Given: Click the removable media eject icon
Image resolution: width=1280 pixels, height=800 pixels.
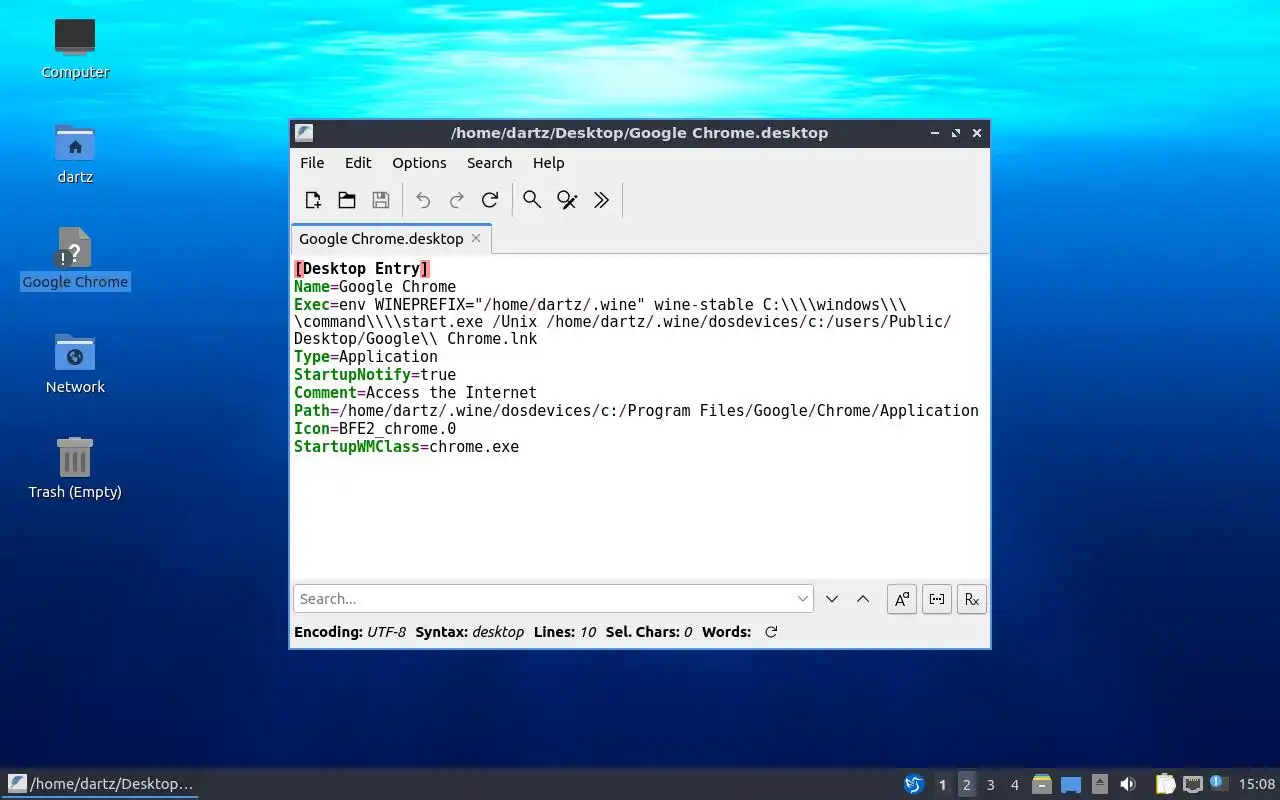Looking at the screenshot, I should click(x=1099, y=784).
